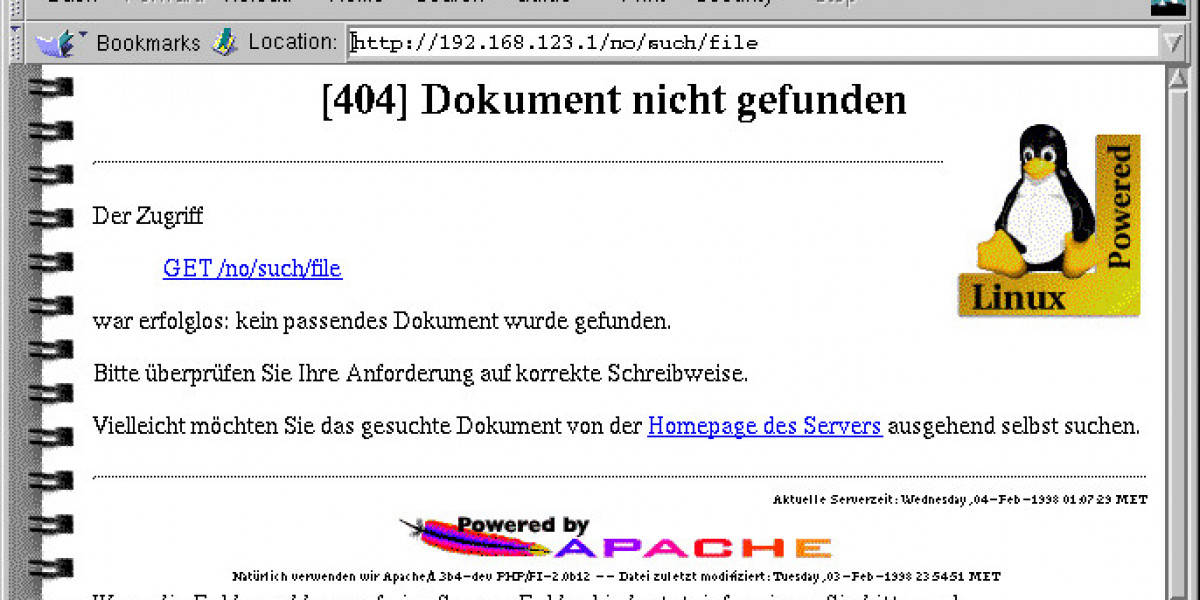Click the Netscape logo in the top-right corner

click(1167, 5)
